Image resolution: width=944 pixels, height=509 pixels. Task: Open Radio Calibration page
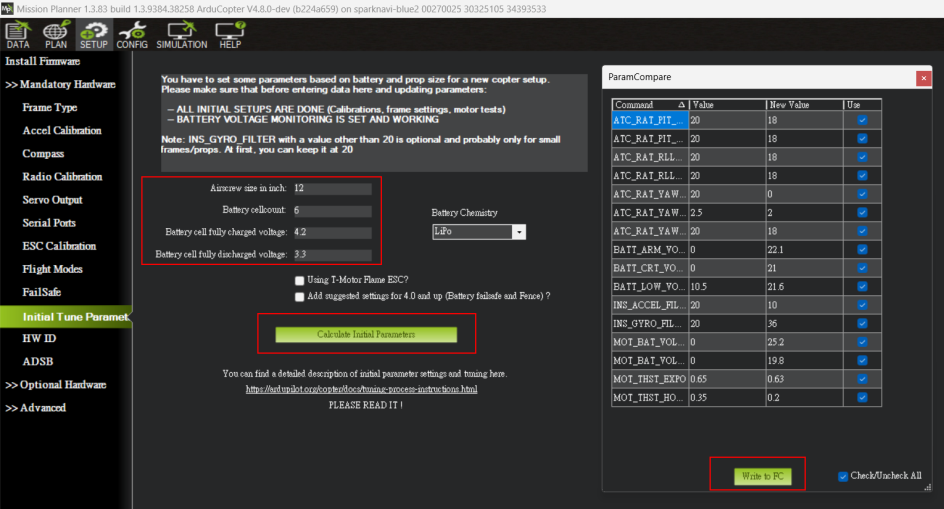[62, 176]
